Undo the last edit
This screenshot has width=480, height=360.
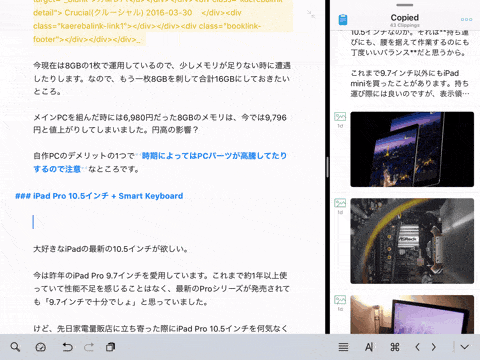pos(67,347)
